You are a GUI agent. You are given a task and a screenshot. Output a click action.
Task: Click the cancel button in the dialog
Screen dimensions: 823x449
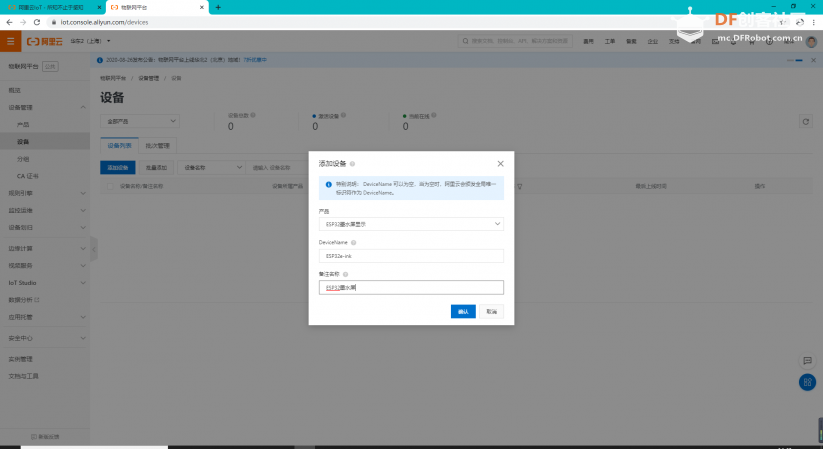[491, 311]
